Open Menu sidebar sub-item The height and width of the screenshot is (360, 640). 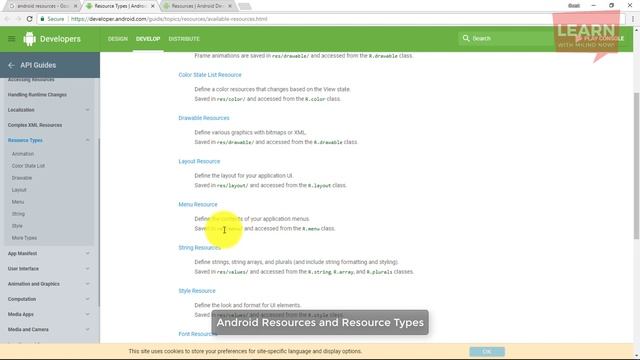18,202
